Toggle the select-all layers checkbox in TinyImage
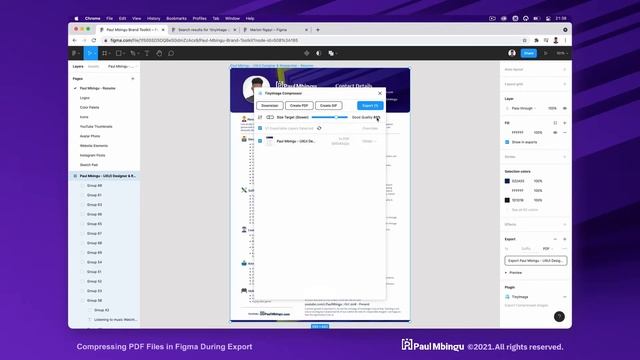The height and width of the screenshot is (360, 640). [260, 128]
